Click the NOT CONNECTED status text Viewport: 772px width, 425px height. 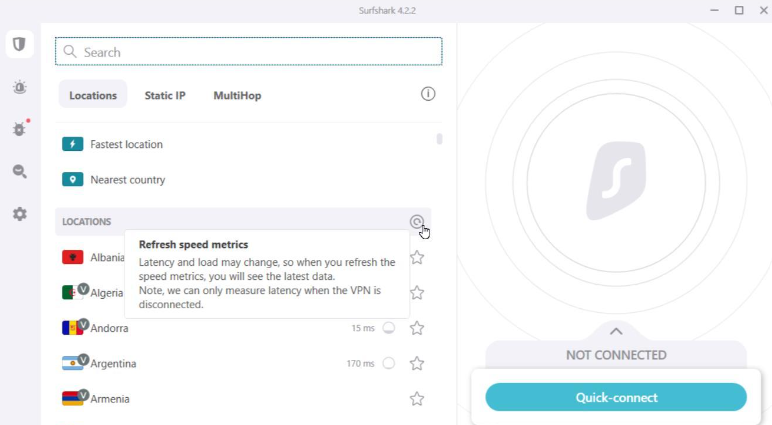click(x=616, y=355)
